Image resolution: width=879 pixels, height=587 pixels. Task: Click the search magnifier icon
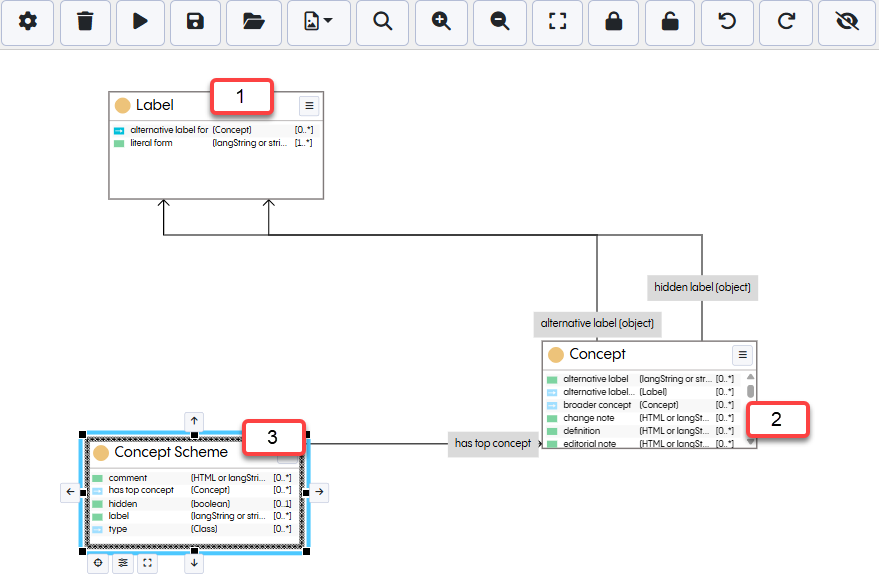(382, 22)
